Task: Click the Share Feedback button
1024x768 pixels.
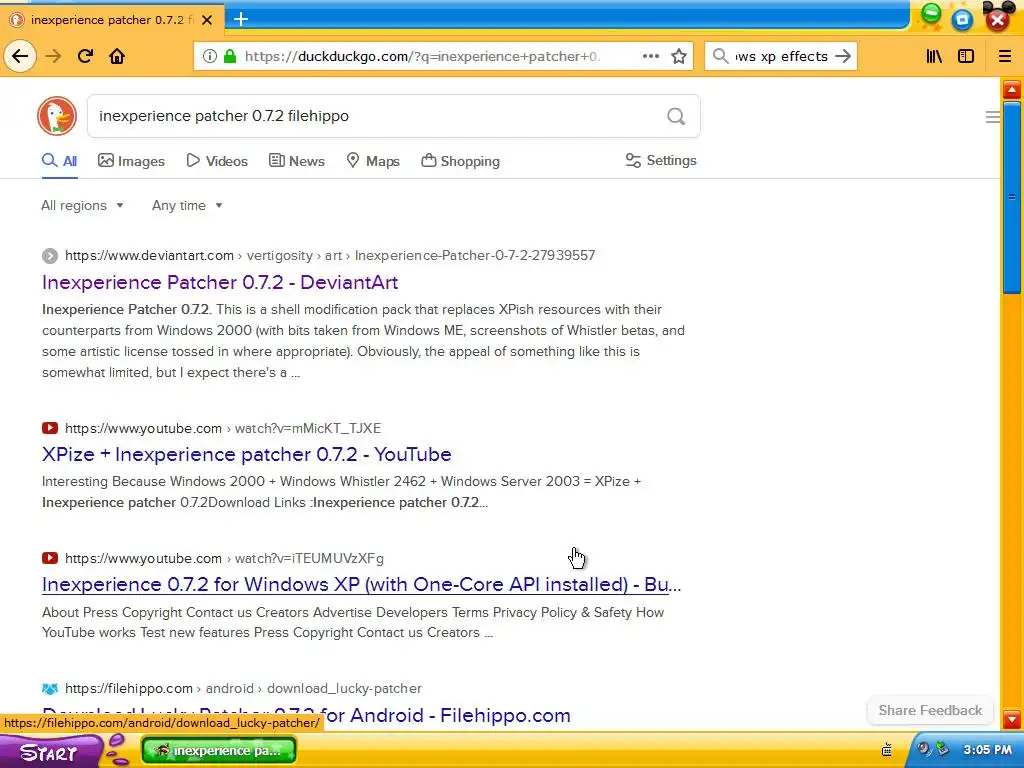Action: pyautogui.click(x=930, y=710)
